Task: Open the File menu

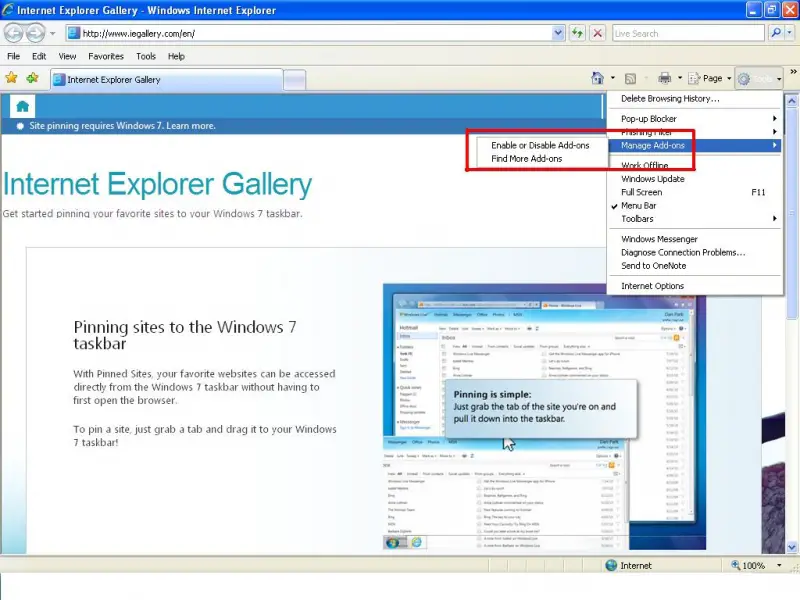Action: [x=14, y=56]
